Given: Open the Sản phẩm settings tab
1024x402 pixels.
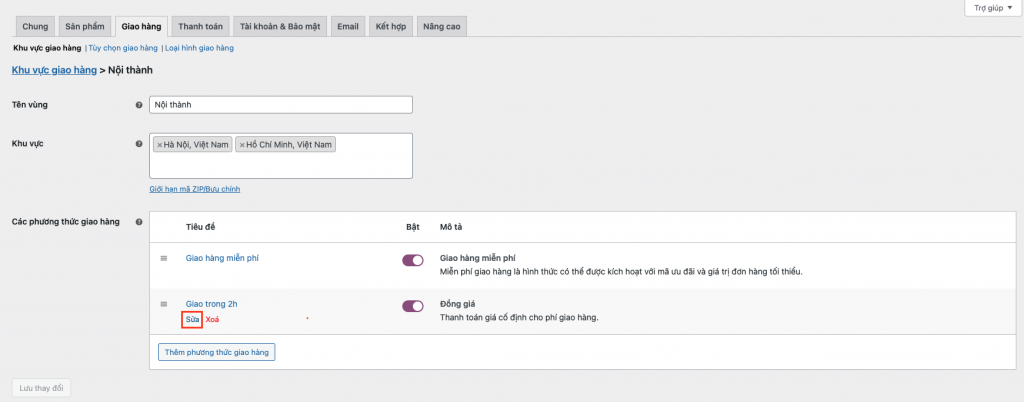Looking at the screenshot, I should point(85,26).
